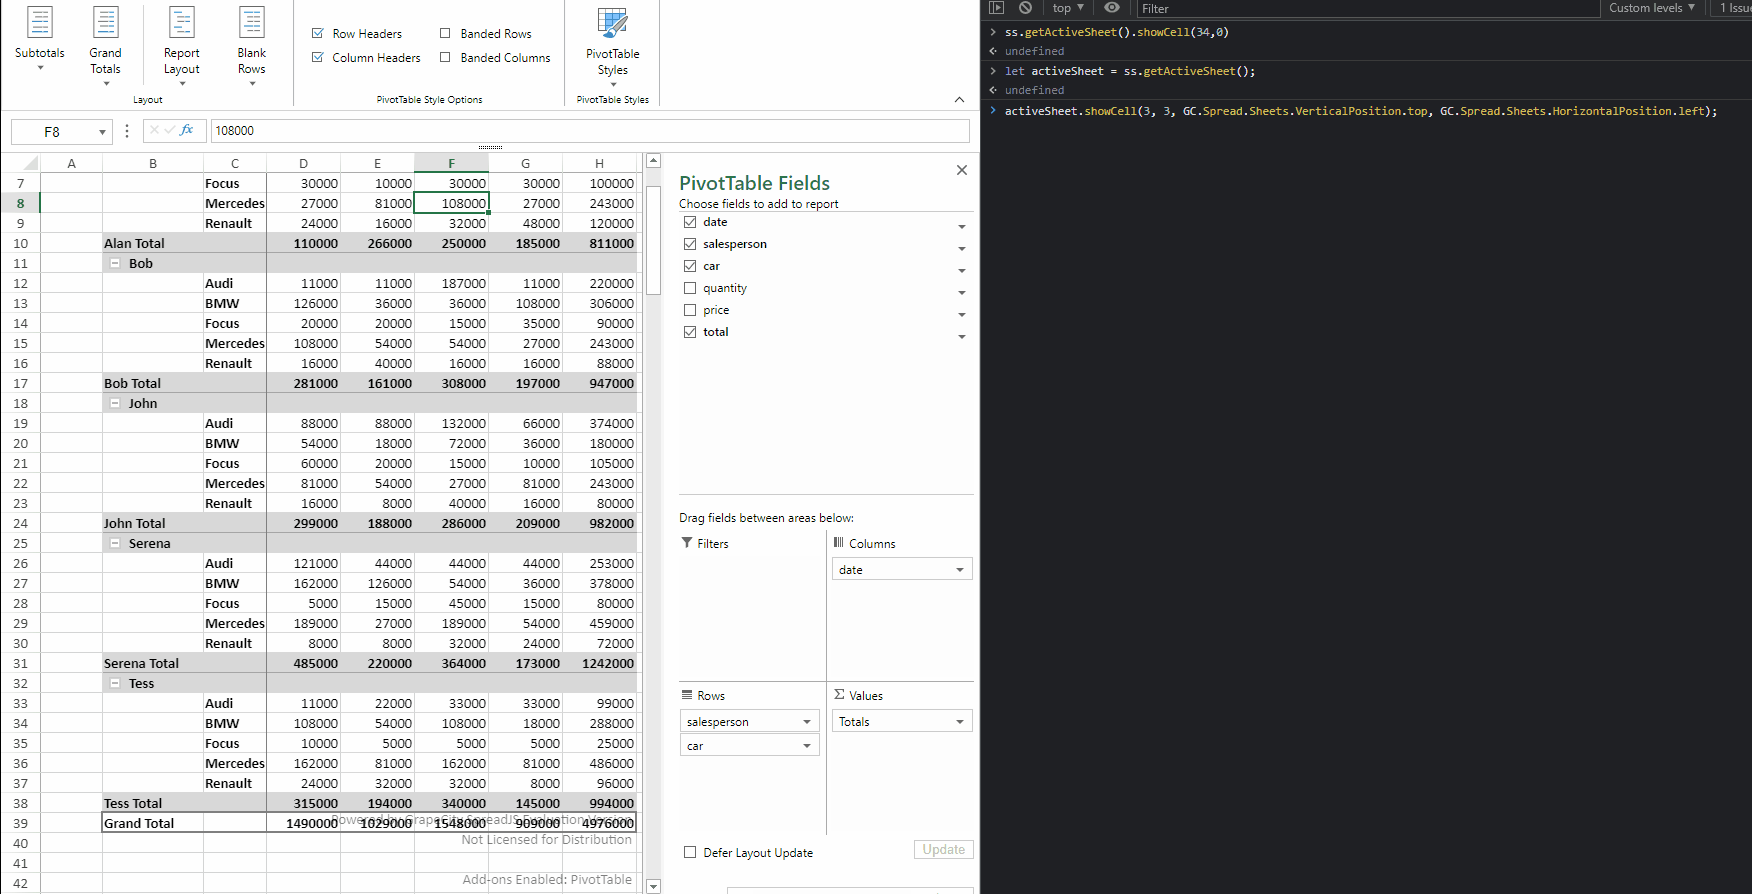Open the Custom levels dropdown
The height and width of the screenshot is (894, 1752).
(1651, 8)
